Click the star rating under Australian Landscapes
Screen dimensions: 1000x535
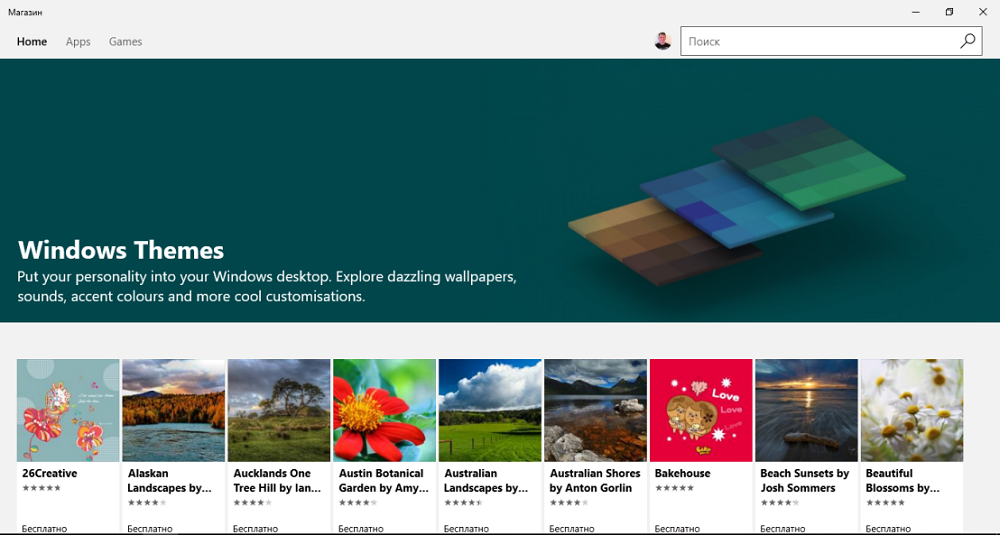point(464,502)
